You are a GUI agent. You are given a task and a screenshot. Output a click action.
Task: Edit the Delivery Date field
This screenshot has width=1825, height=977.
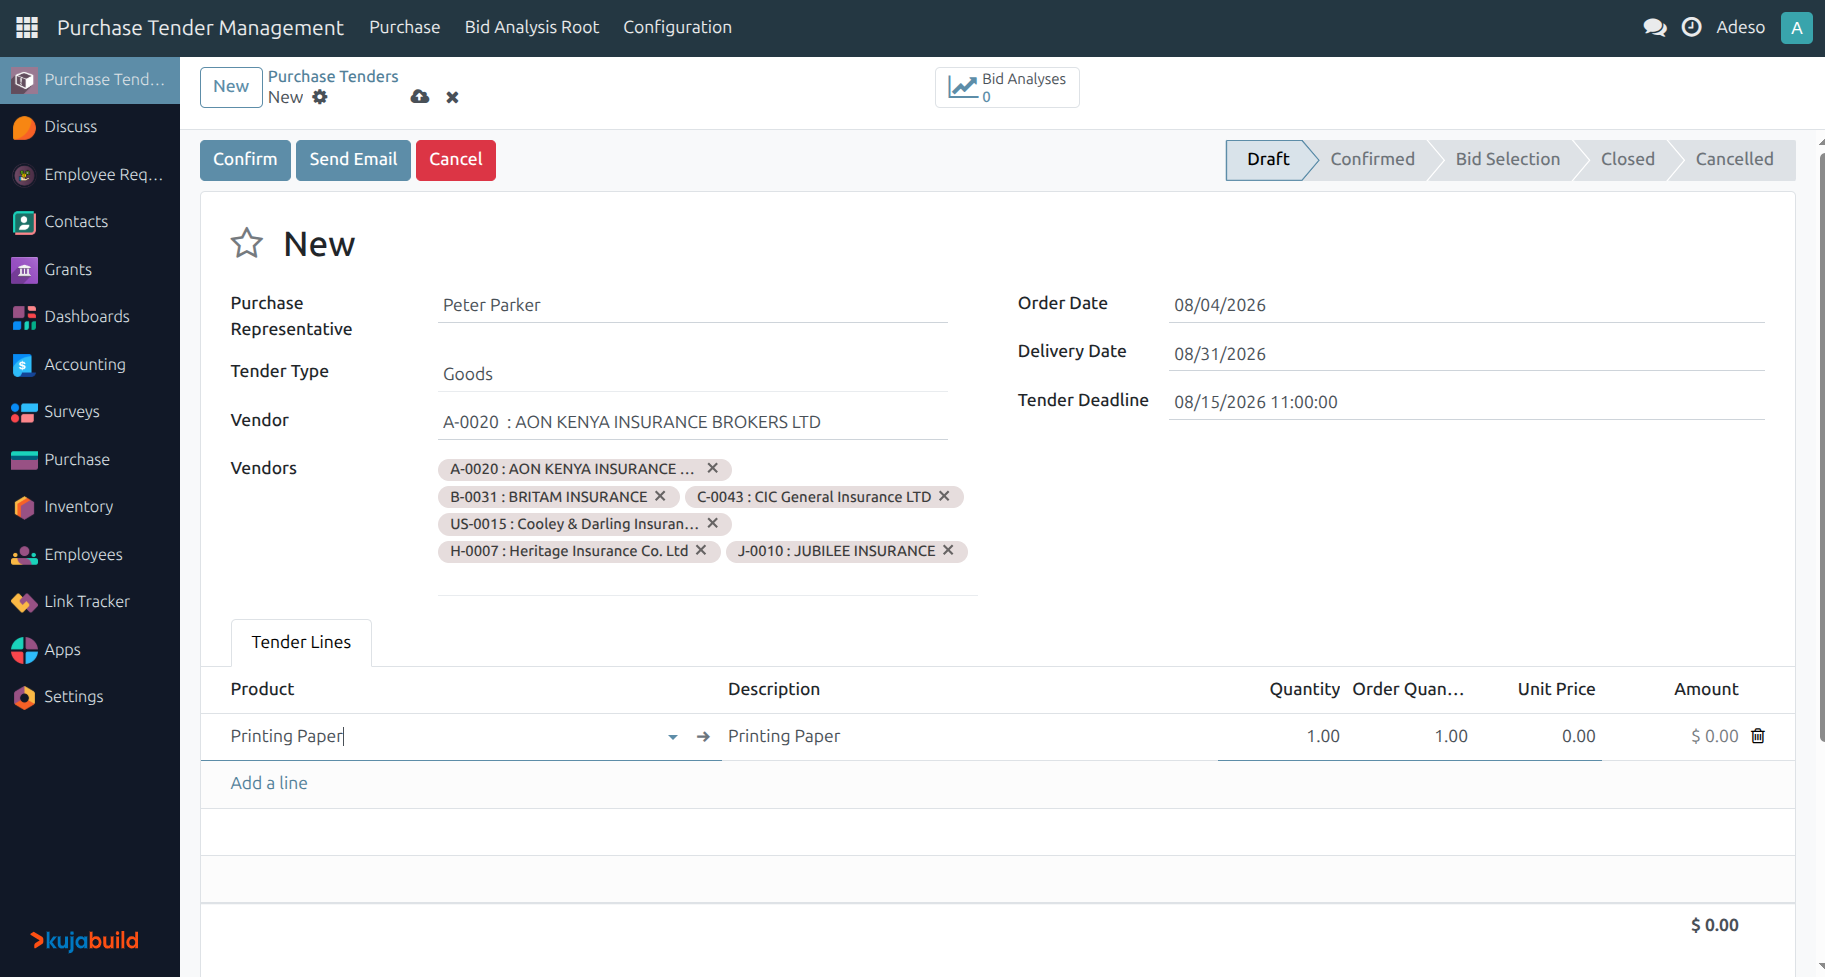click(1467, 354)
